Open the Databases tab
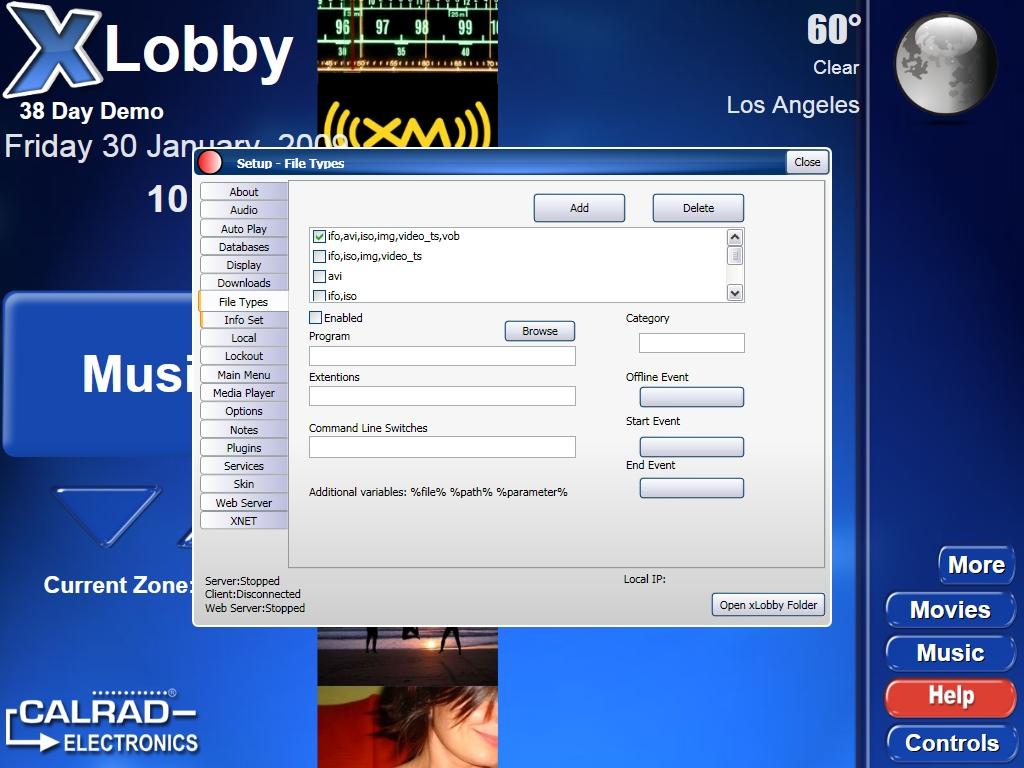 244,247
